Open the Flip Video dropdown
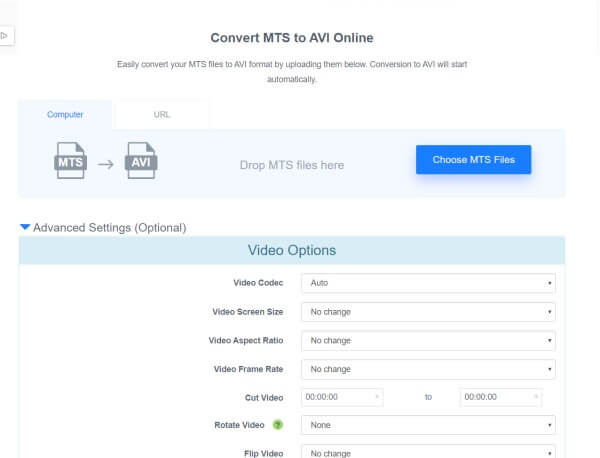The image size is (600, 458). pyautogui.click(x=428, y=451)
